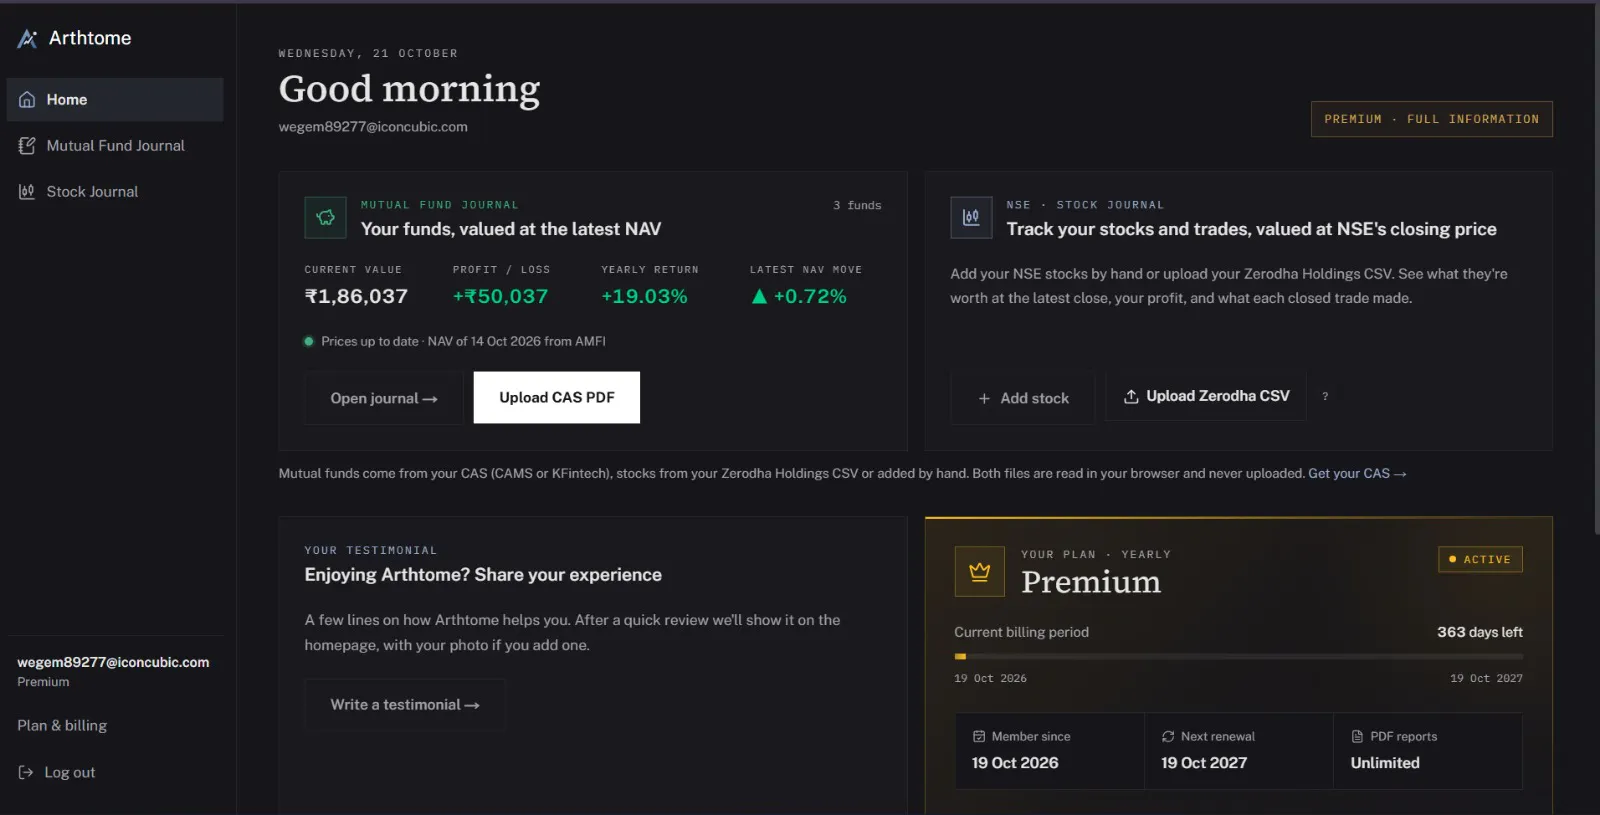Follow the Get your CAS link

[1357, 473]
